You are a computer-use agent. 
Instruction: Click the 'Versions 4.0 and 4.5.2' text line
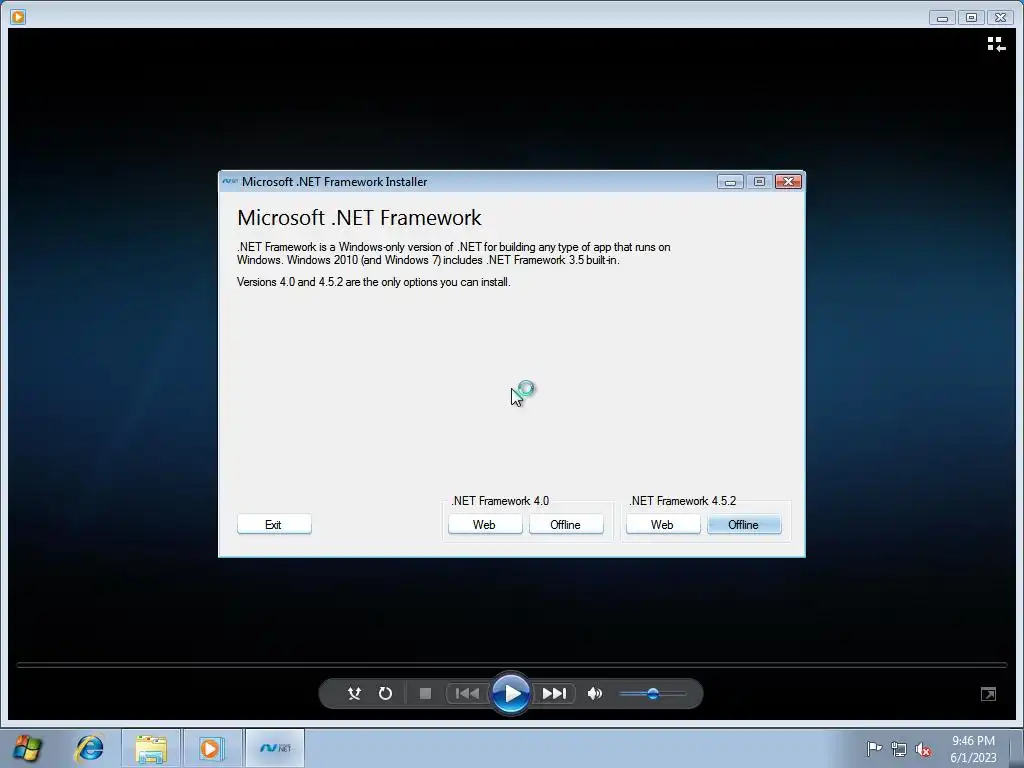[374, 282]
